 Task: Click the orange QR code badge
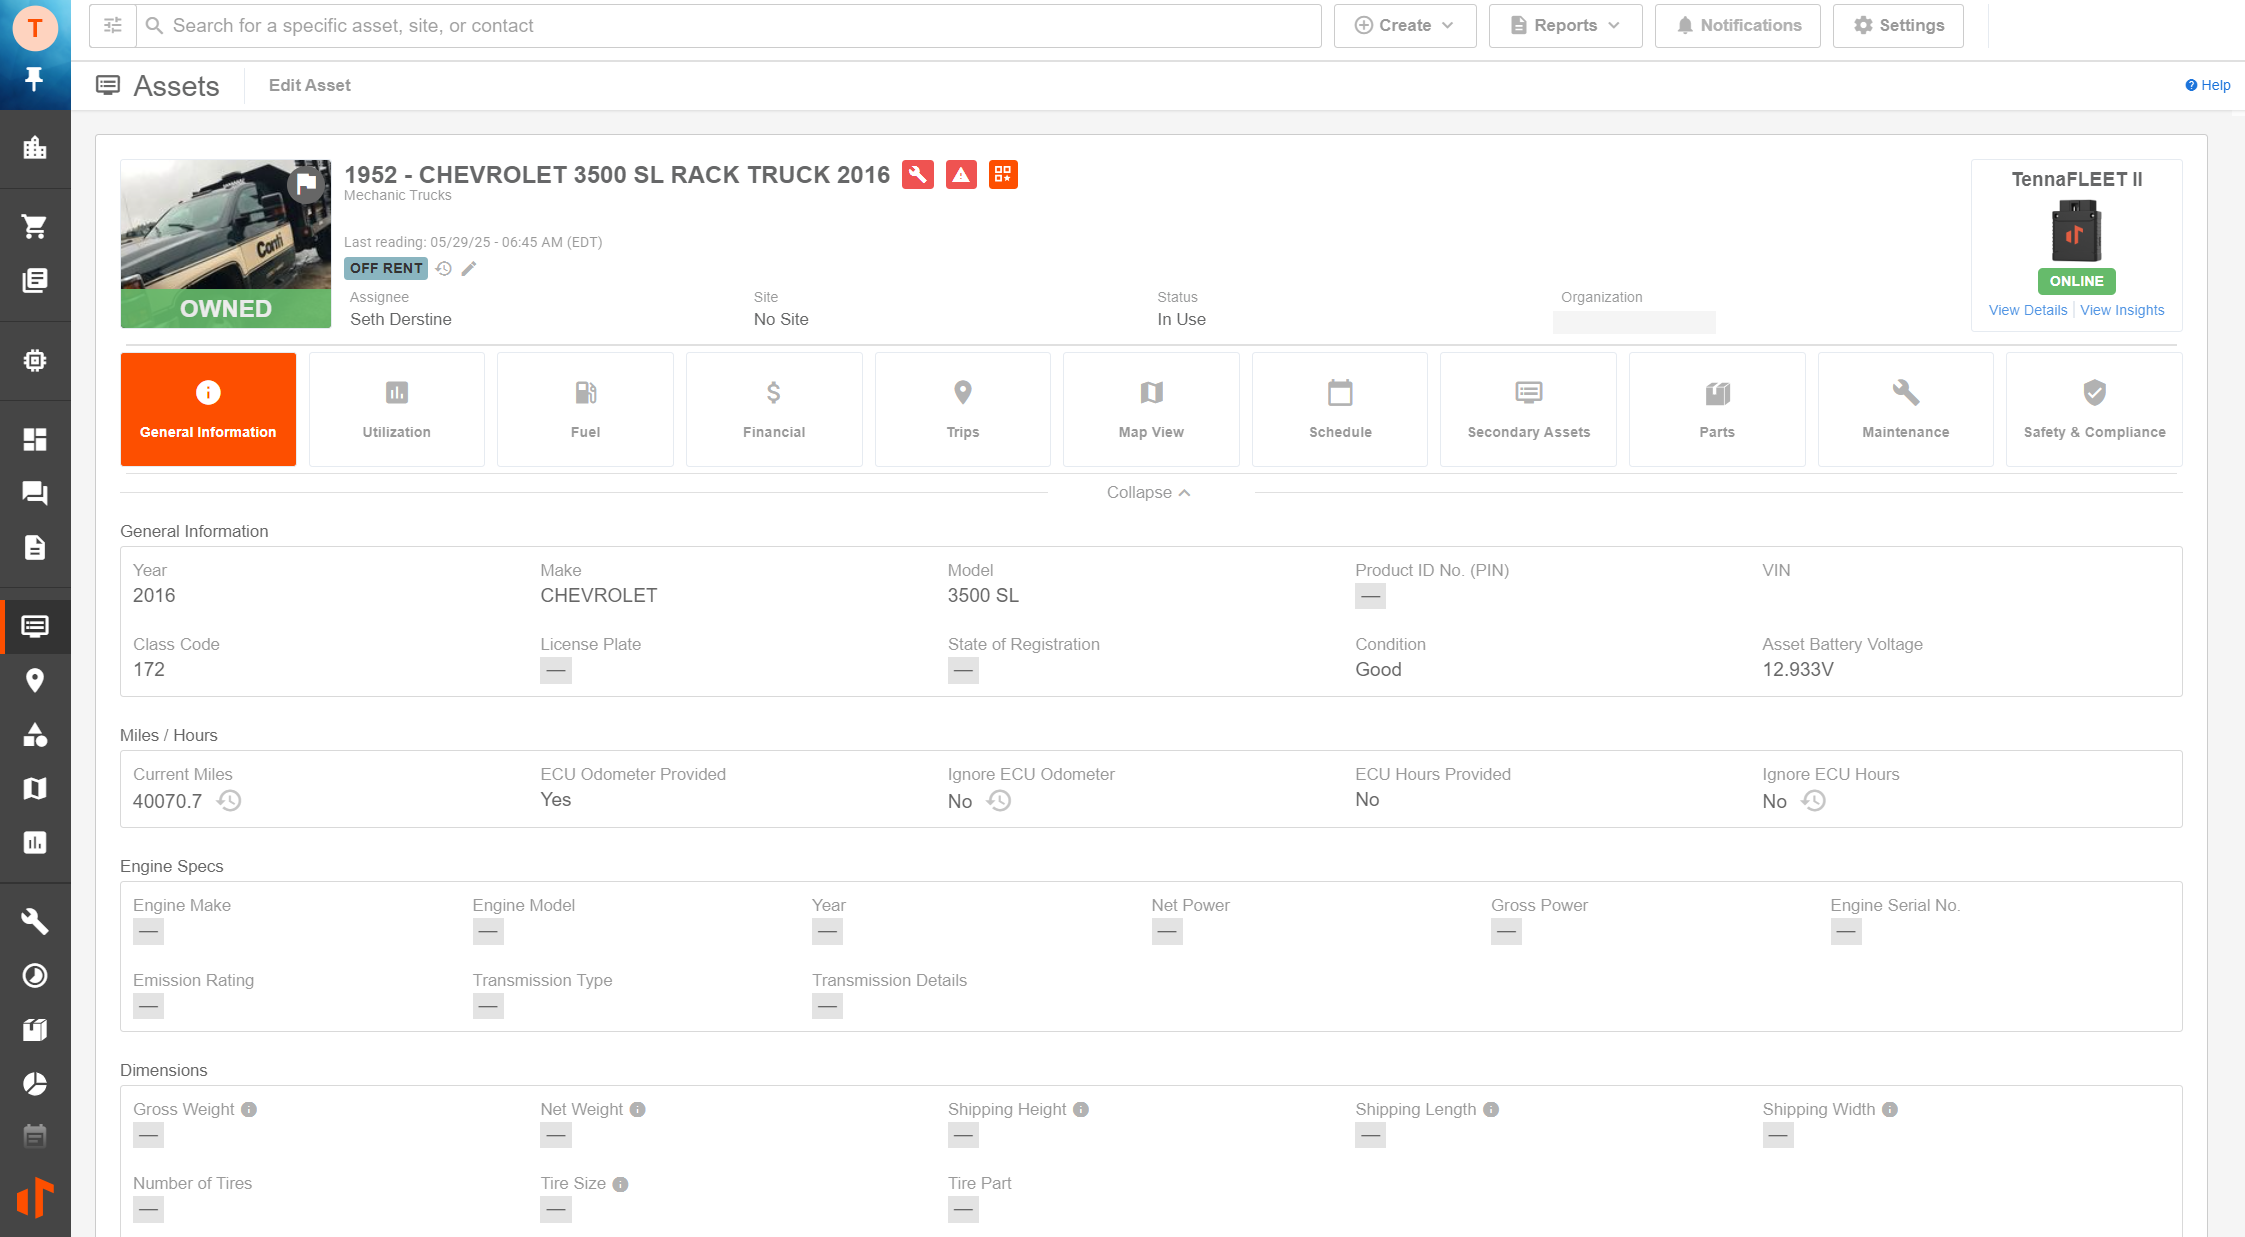tap(1003, 175)
